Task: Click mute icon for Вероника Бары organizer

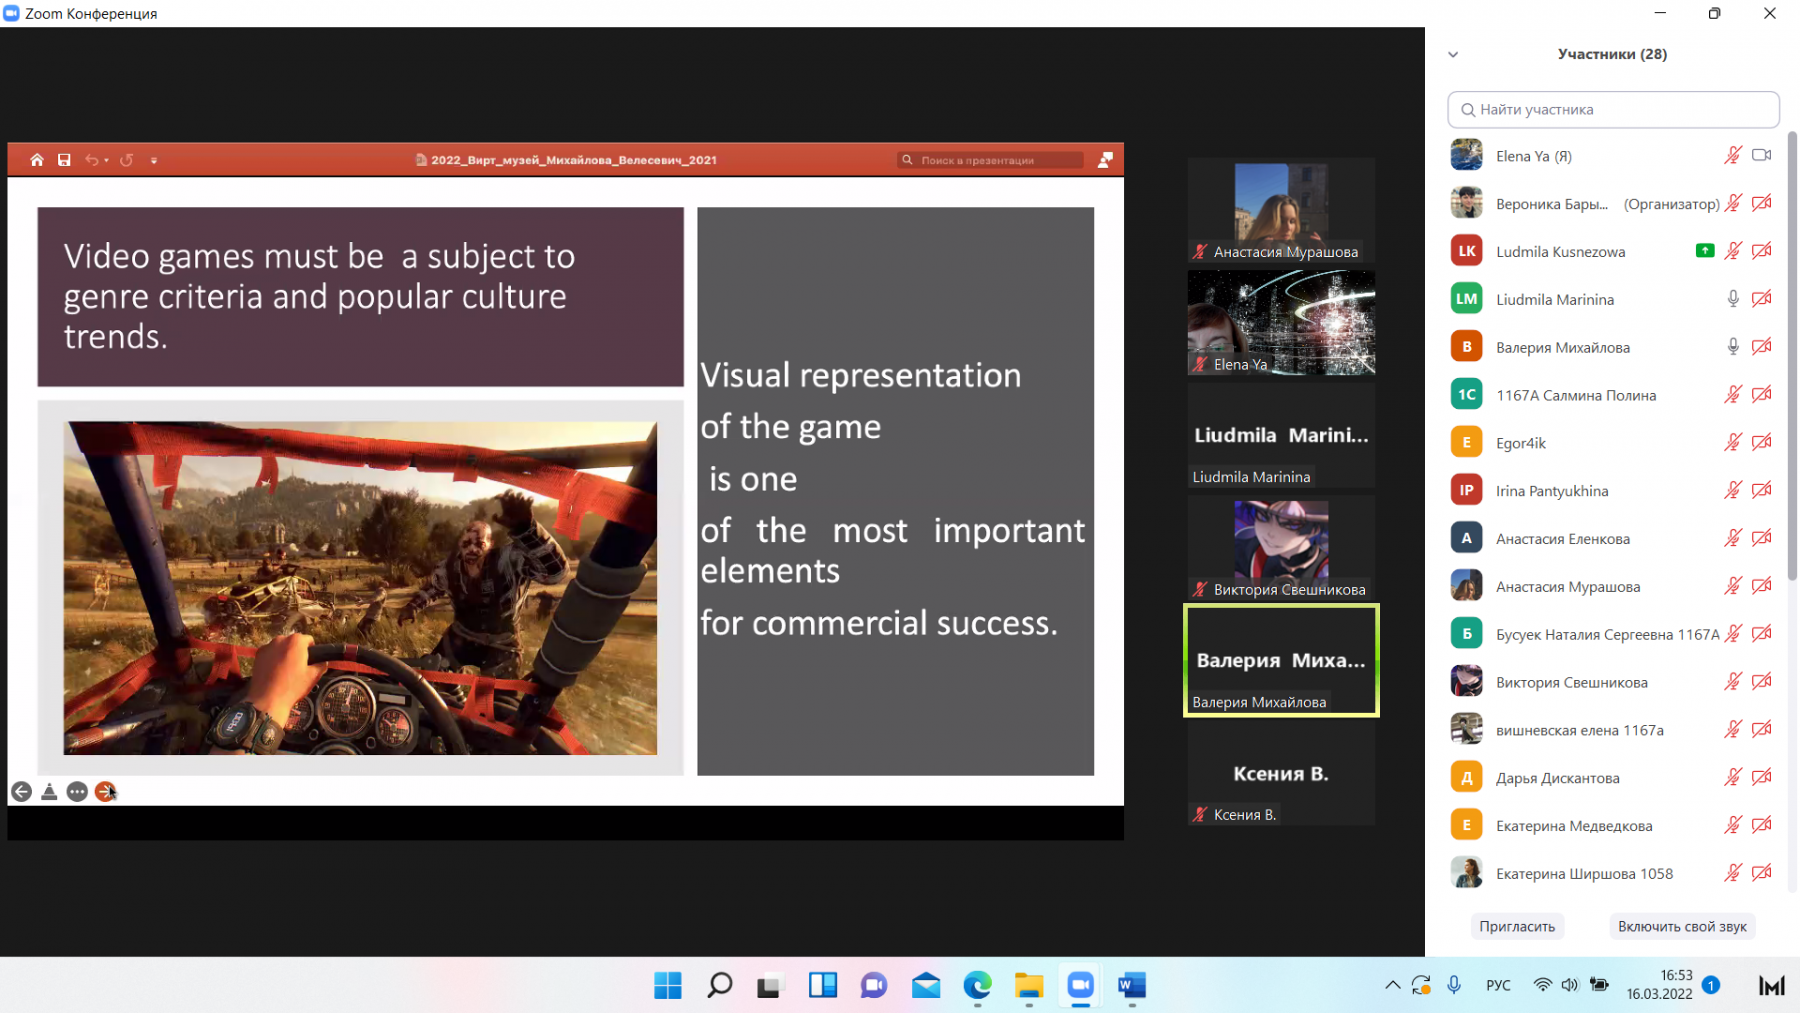Action: (1733, 203)
